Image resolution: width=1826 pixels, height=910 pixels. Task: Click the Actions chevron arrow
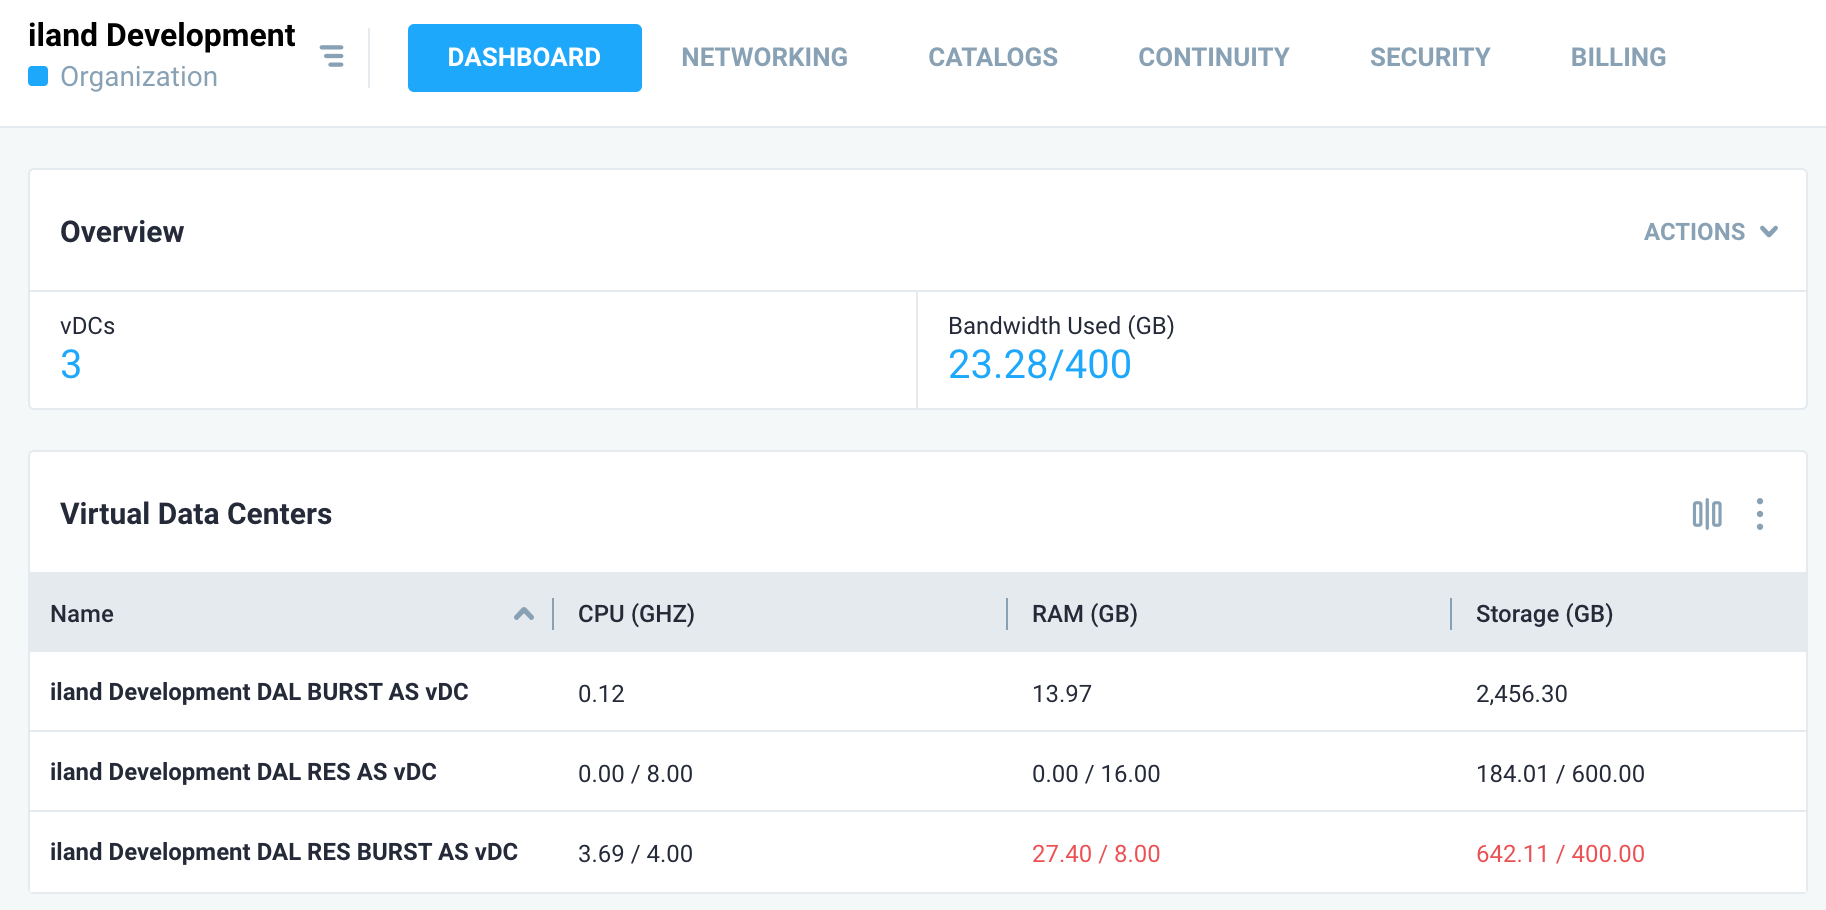point(1769,232)
